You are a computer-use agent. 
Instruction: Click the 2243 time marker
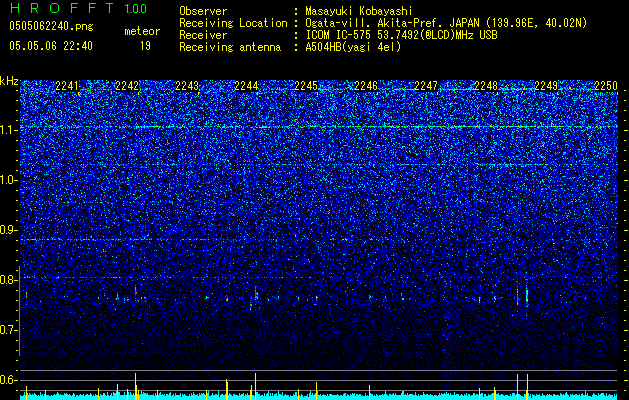pyautogui.click(x=187, y=86)
